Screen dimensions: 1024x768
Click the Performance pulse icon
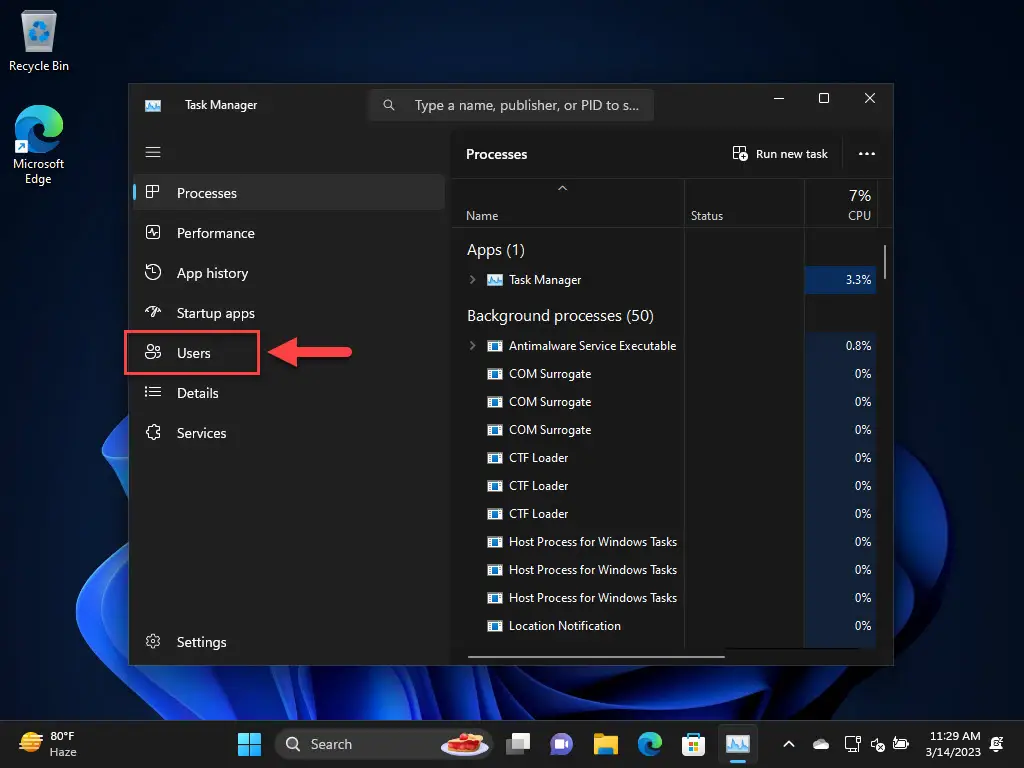point(153,232)
